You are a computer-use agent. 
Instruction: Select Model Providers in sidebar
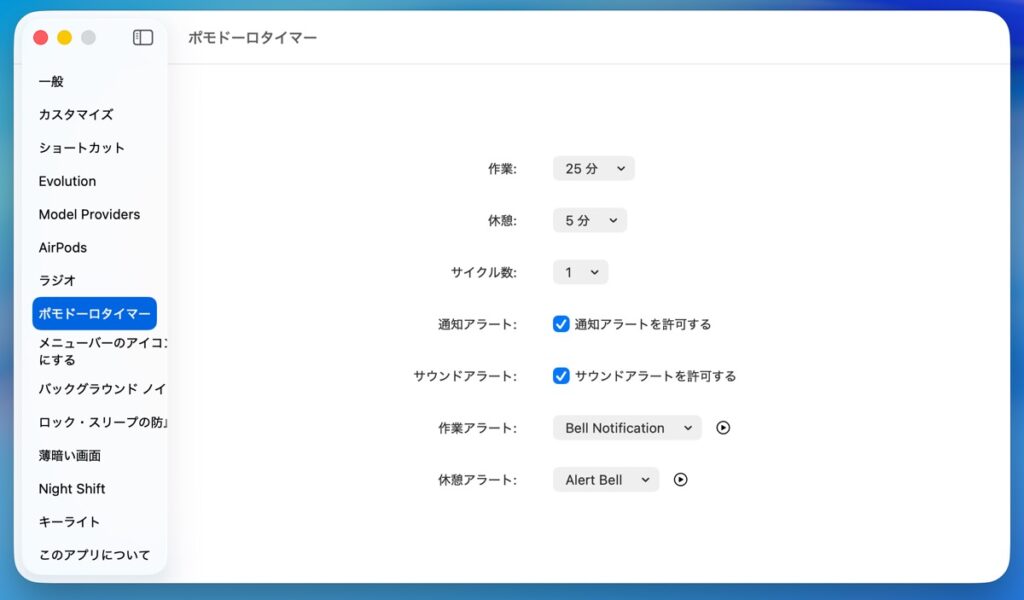(x=89, y=214)
